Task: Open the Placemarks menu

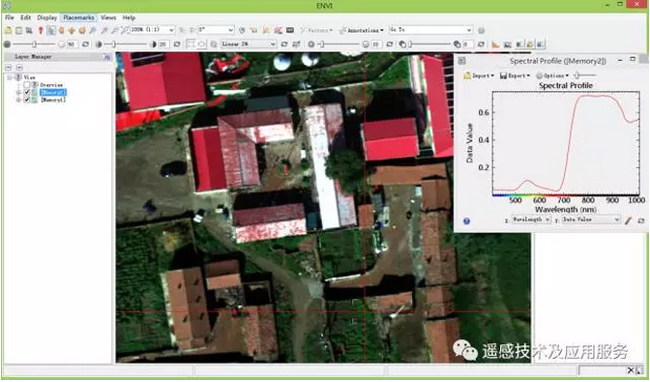Action: tap(79, 18)
